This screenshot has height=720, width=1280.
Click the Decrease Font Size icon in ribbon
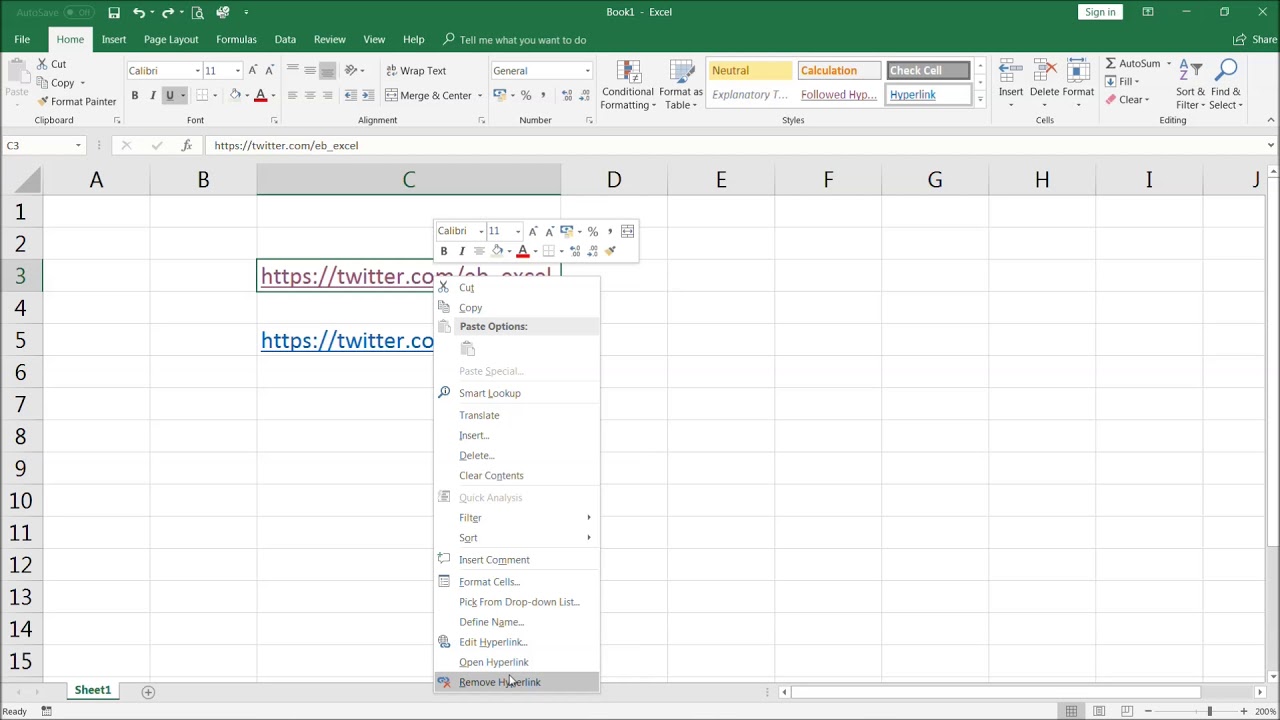tap(269, 70)
